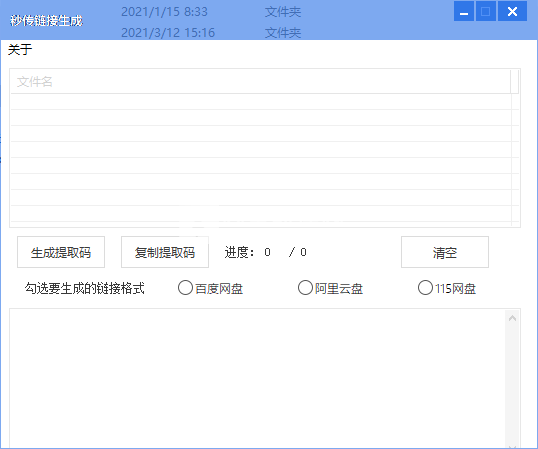Click the third empty row of the file list
This screenshot has height=449, width=538.
tap(260, 133)
